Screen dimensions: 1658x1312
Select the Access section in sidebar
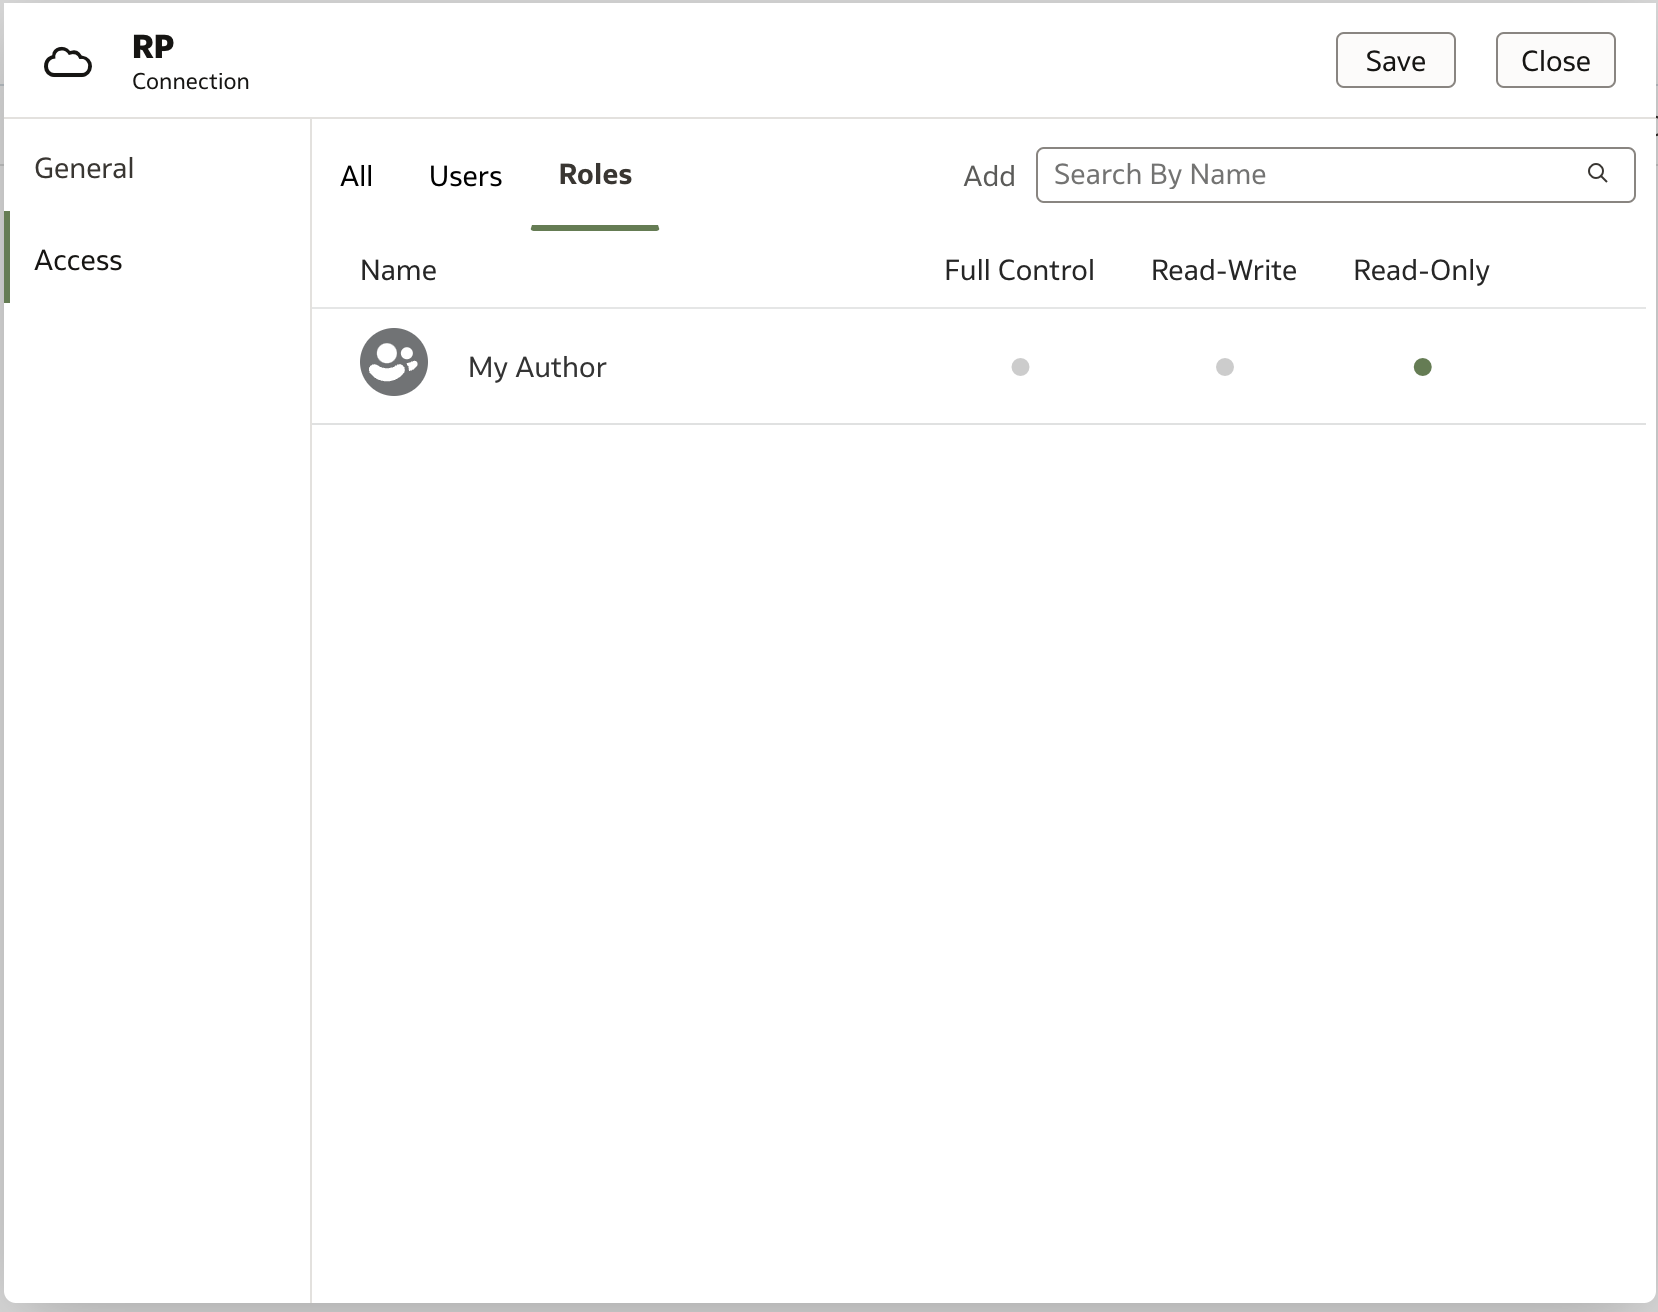tap(78, 260)
